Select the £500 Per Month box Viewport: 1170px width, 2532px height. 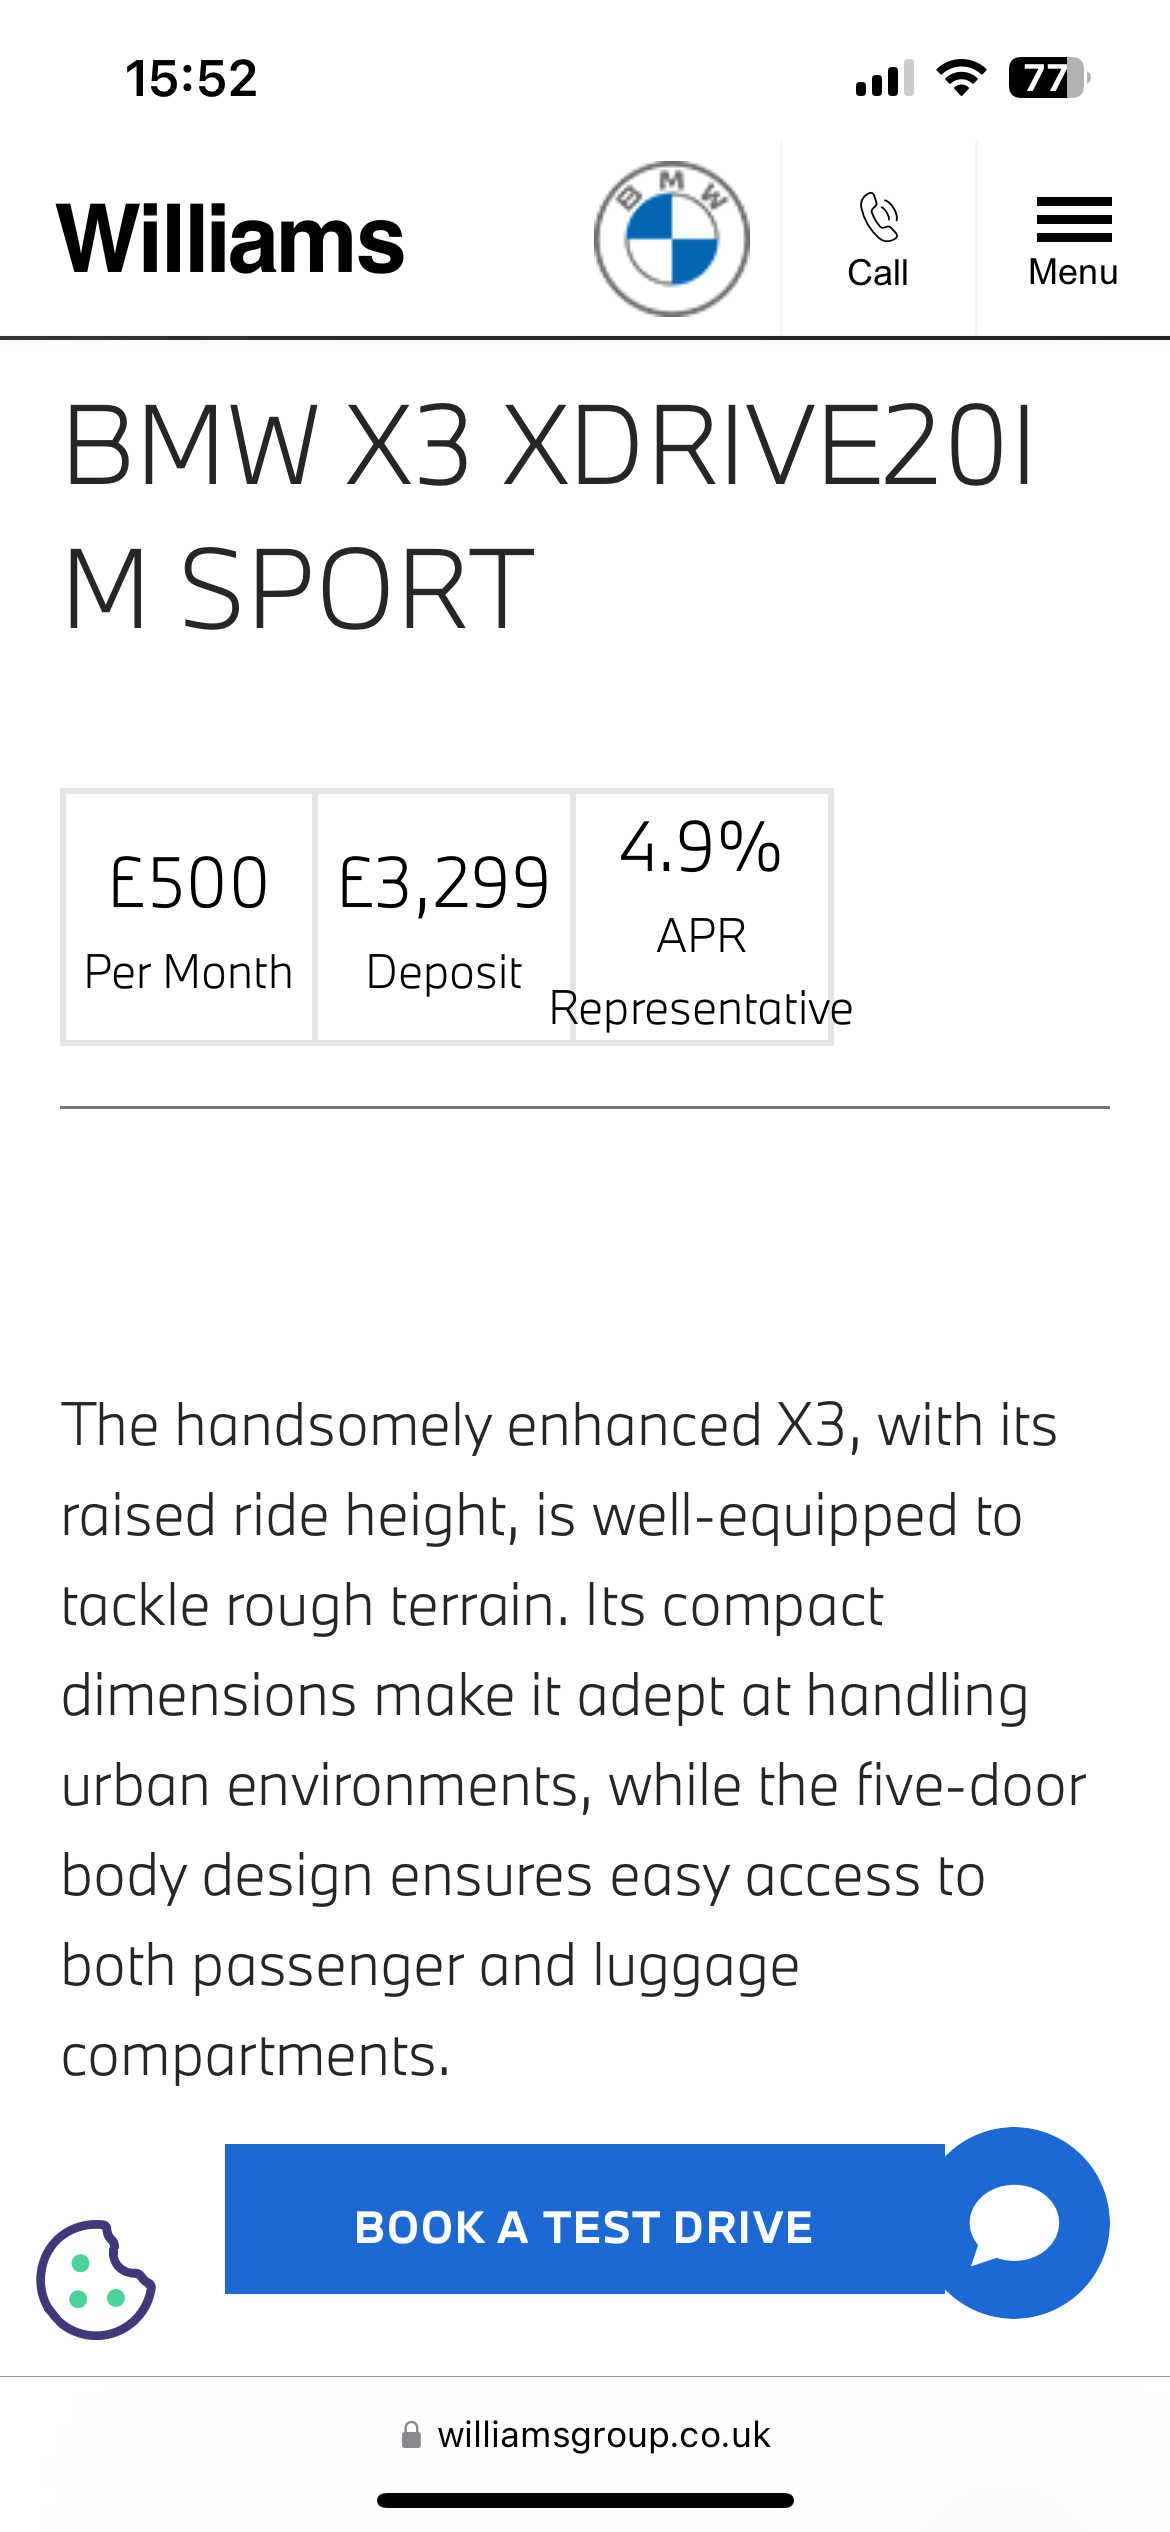pos(188,917)
